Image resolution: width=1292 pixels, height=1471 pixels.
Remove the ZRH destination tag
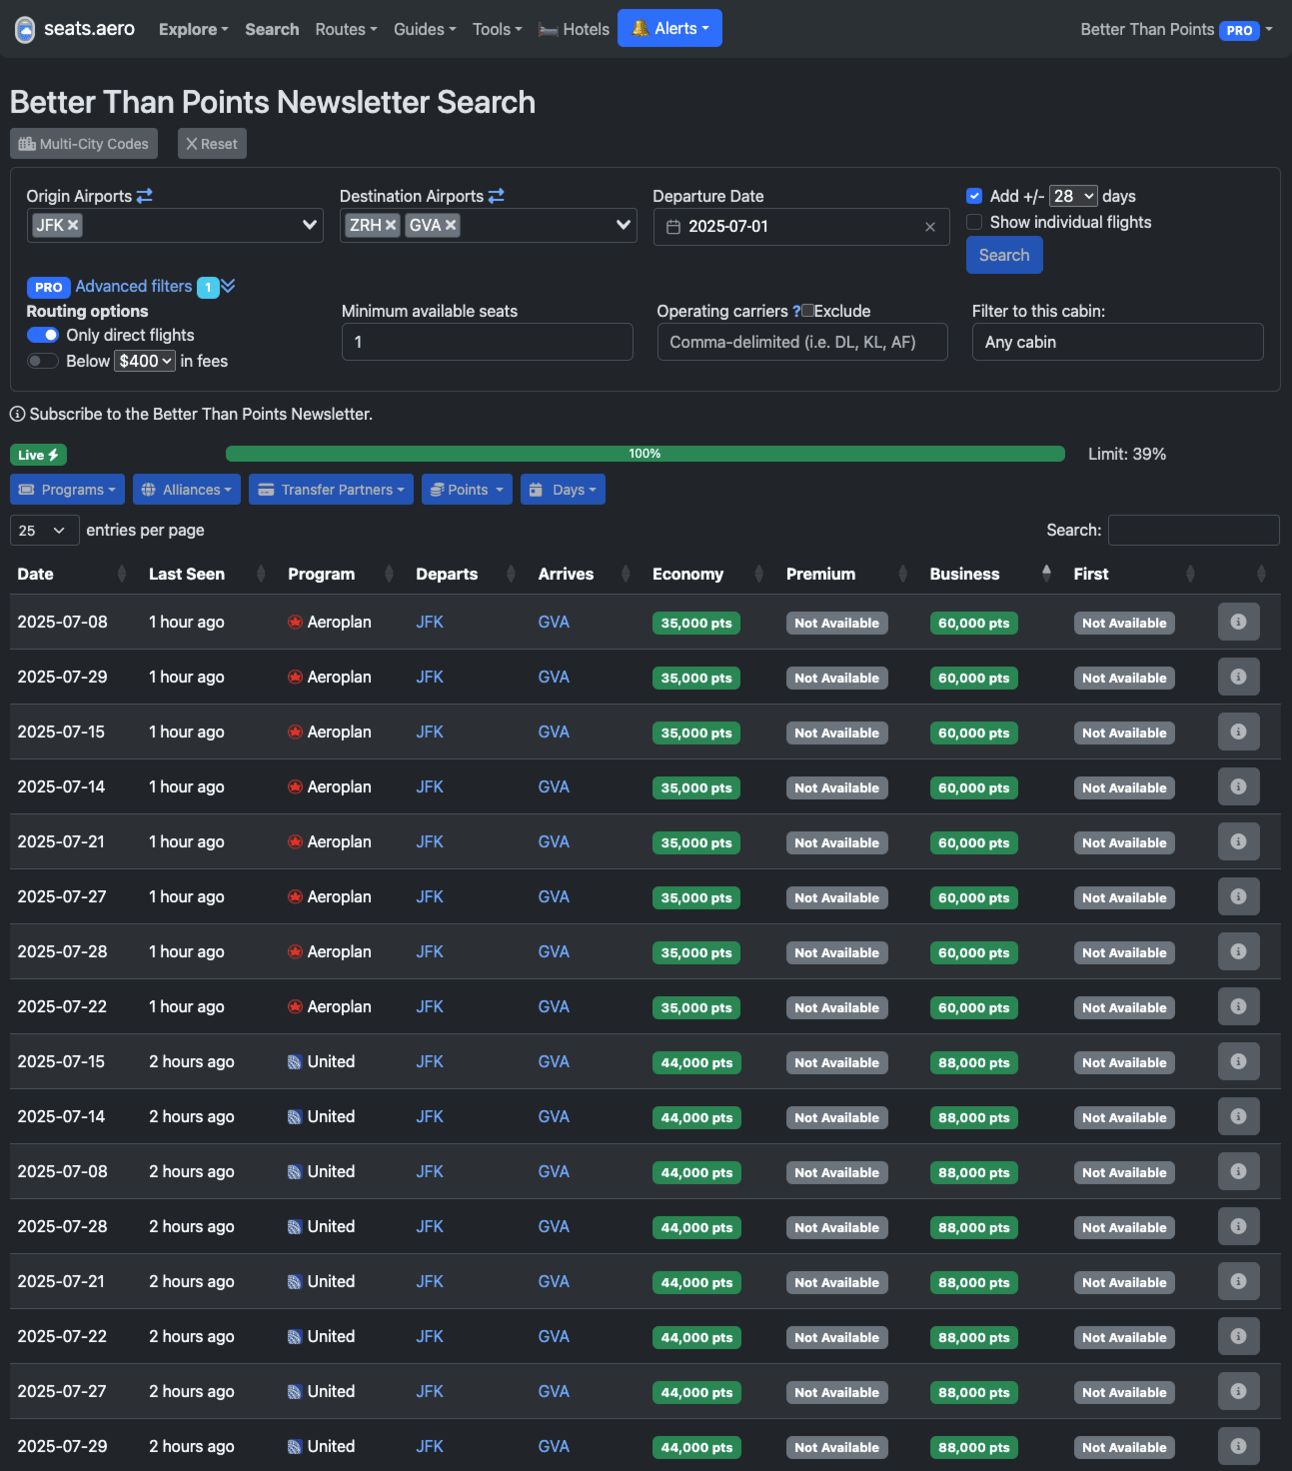point(391,225)
